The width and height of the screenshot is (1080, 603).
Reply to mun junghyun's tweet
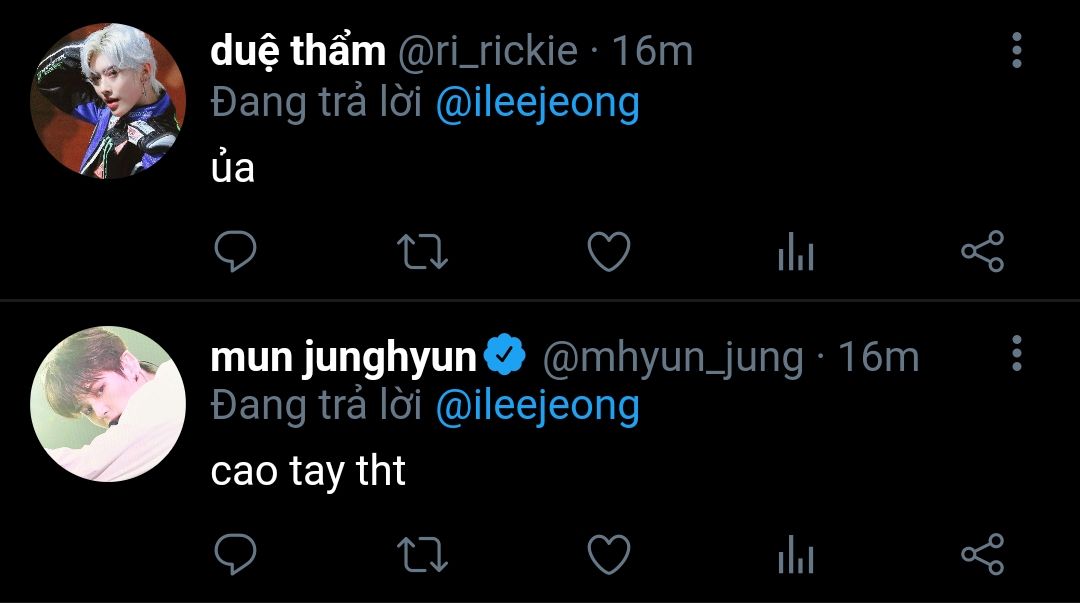236,554
